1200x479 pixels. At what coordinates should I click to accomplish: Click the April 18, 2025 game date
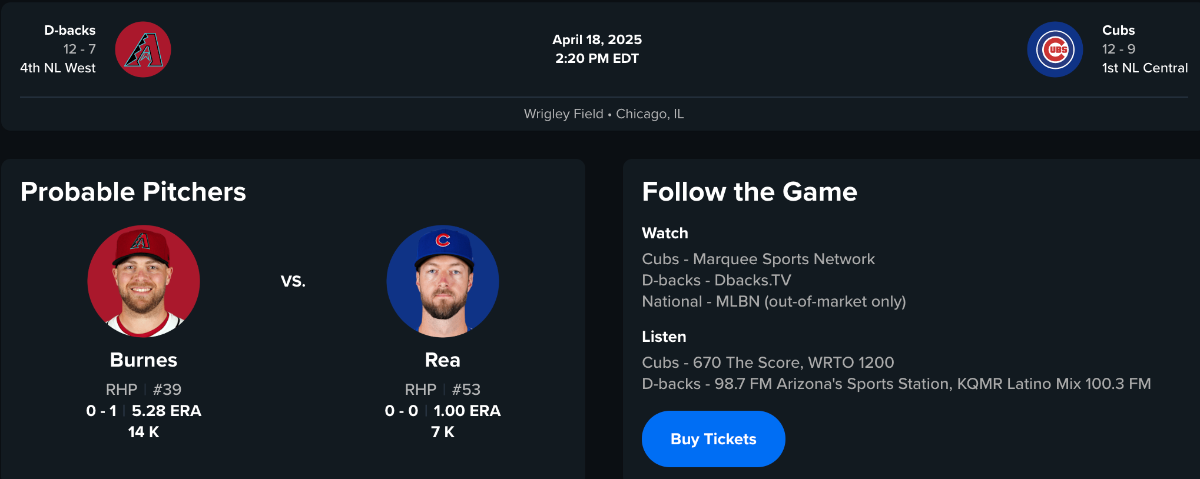[x=597, y=40]
